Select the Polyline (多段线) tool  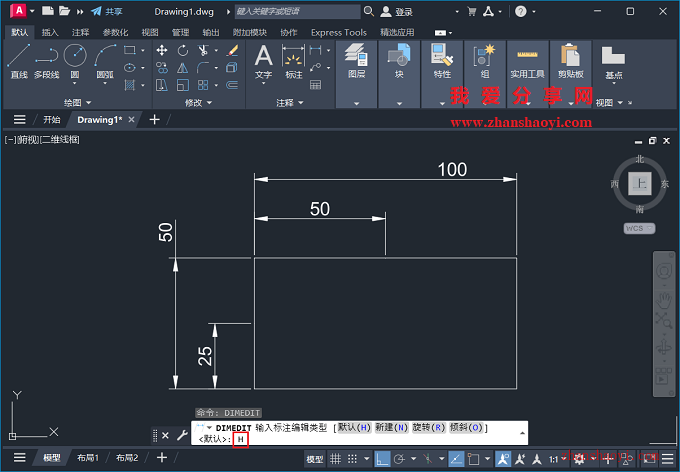(x=46, y=61)
